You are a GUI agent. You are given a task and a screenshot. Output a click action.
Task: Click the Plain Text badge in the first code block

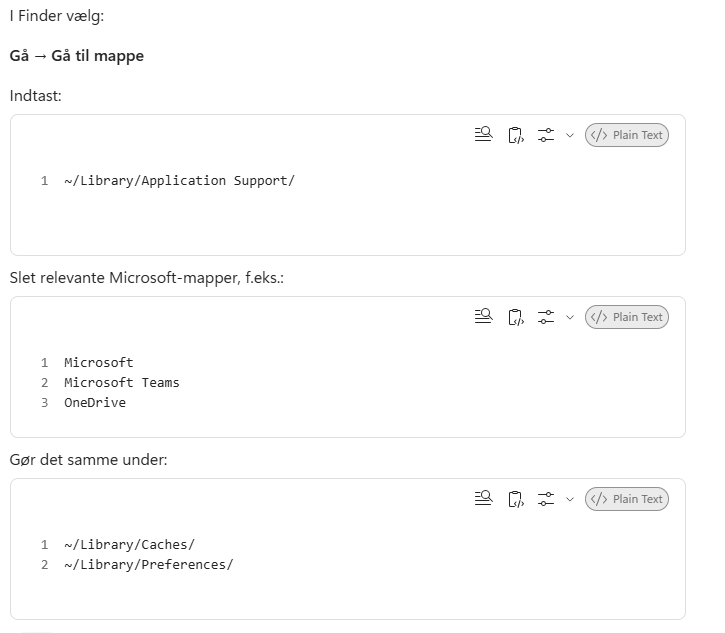[627, 135]
